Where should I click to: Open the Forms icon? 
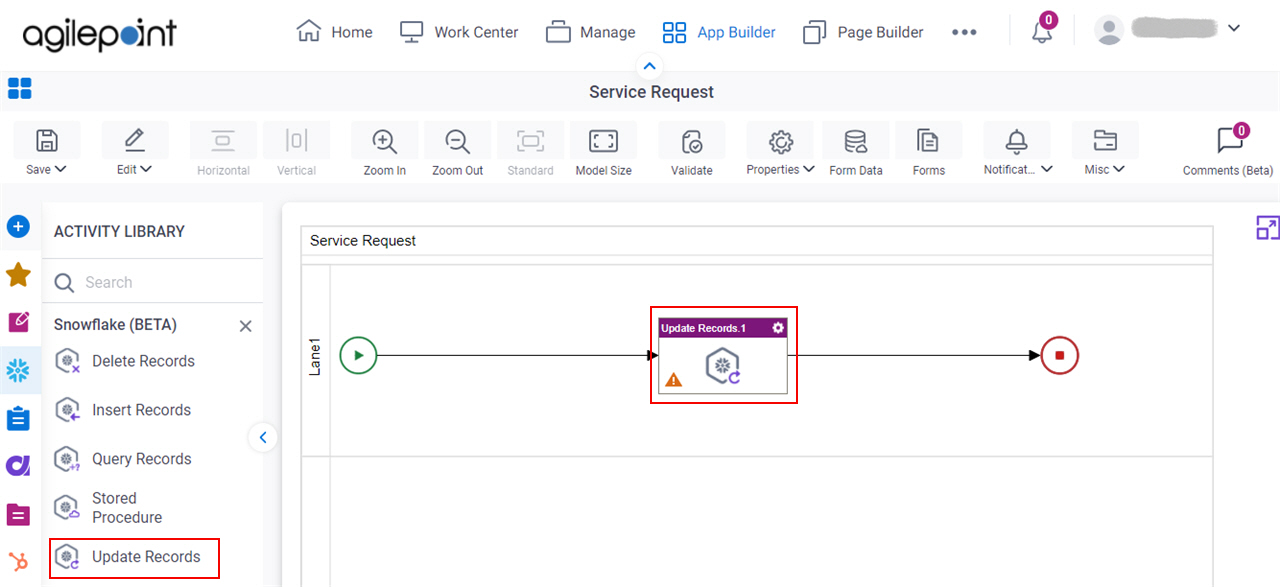point(929,141)
